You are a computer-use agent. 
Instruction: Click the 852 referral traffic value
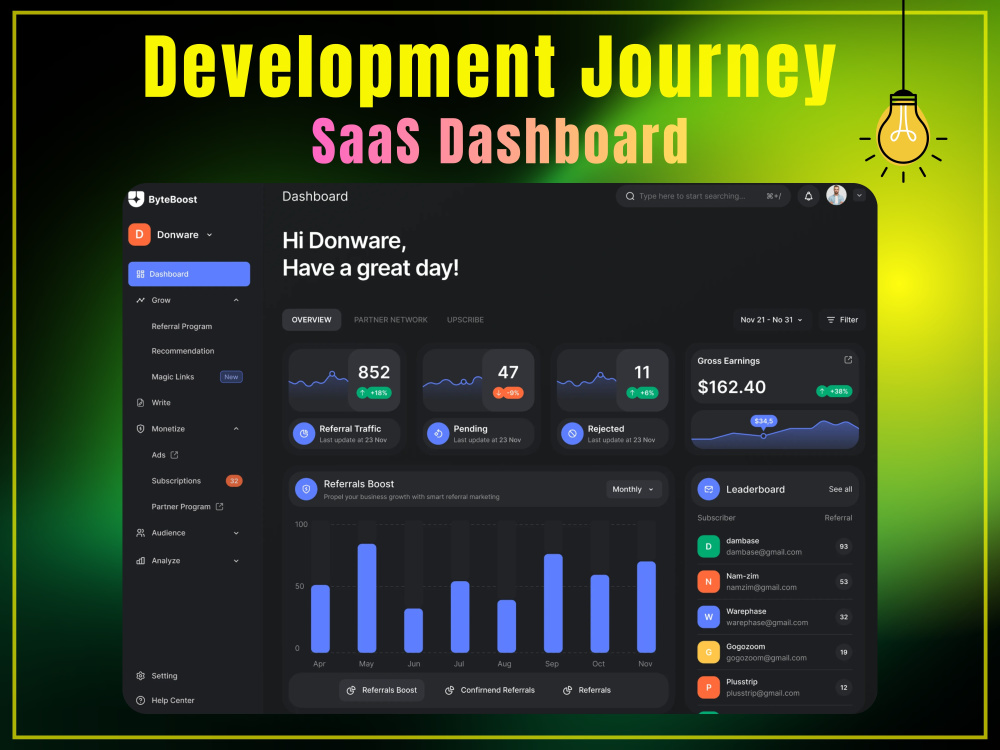[374, 372]
